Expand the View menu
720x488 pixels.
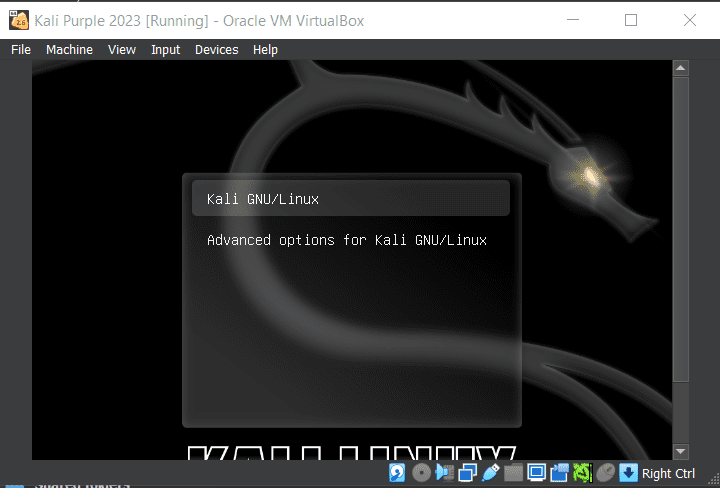pos(122,50)
